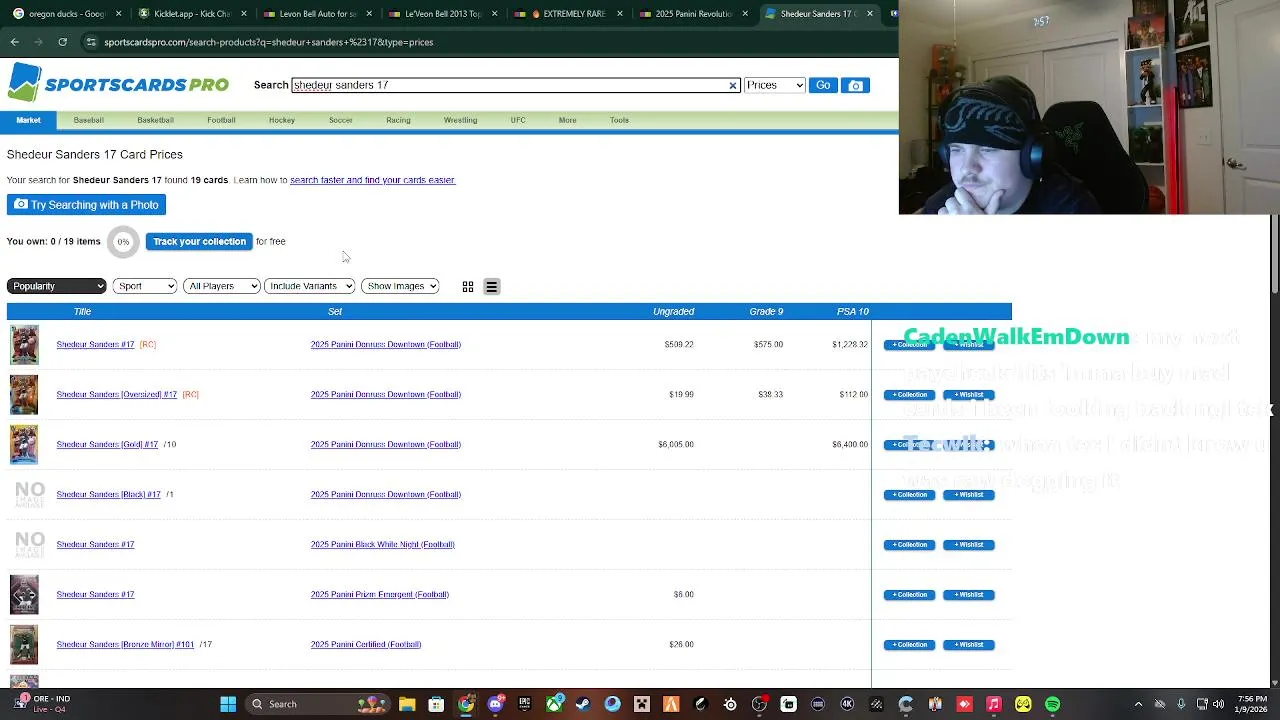1280x720 pixels.
Task: Click the Go search button
Action: (x=823, y=85)
